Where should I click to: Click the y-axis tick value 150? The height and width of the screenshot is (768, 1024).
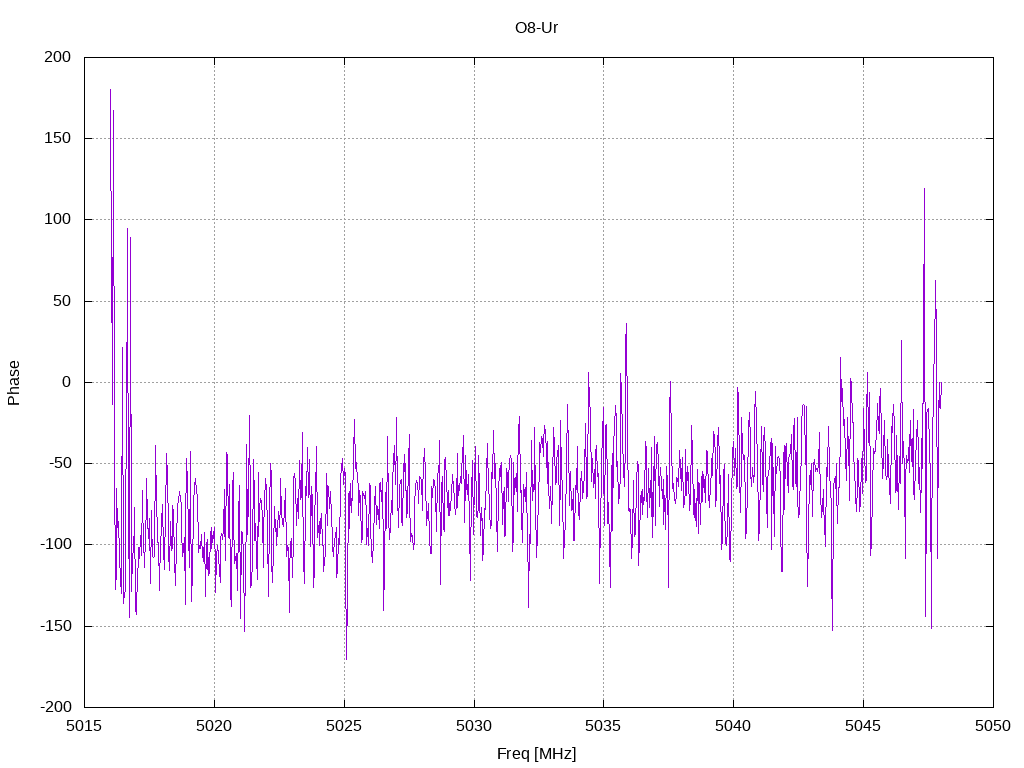pyautogui.click(x=57, y=138)
